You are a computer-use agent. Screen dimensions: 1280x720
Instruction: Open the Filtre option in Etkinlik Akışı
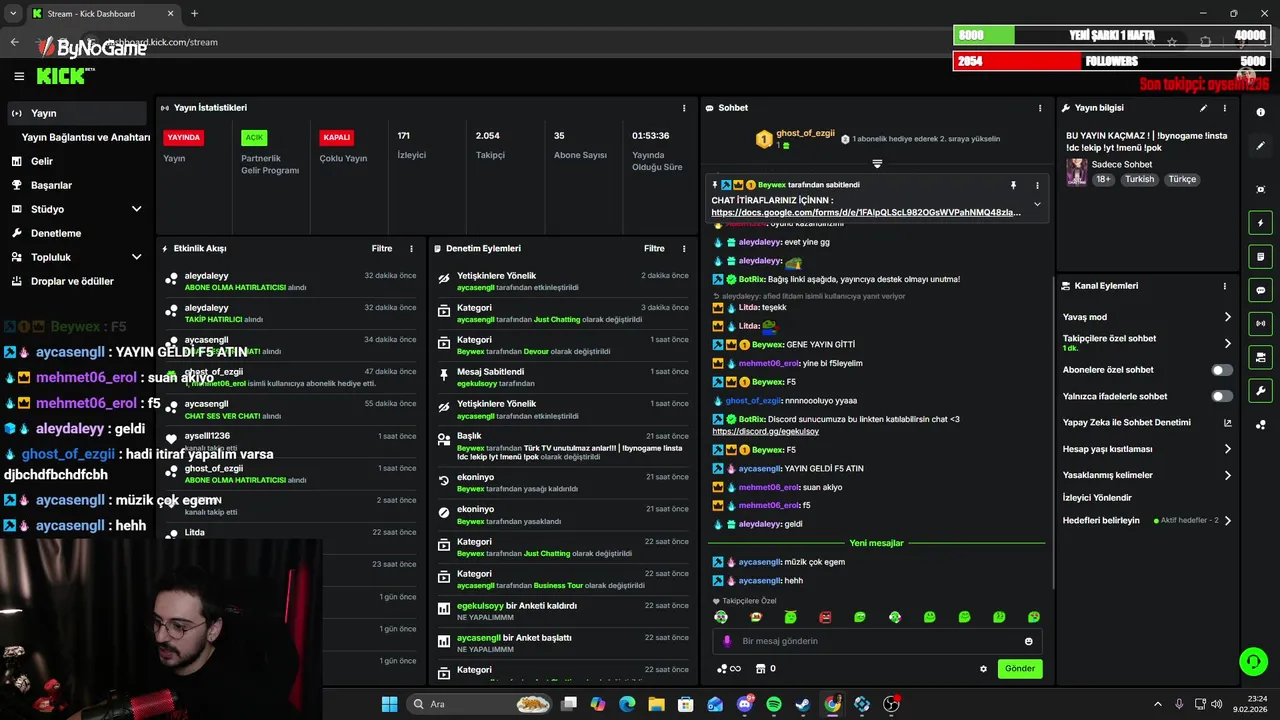pos(382,248)
